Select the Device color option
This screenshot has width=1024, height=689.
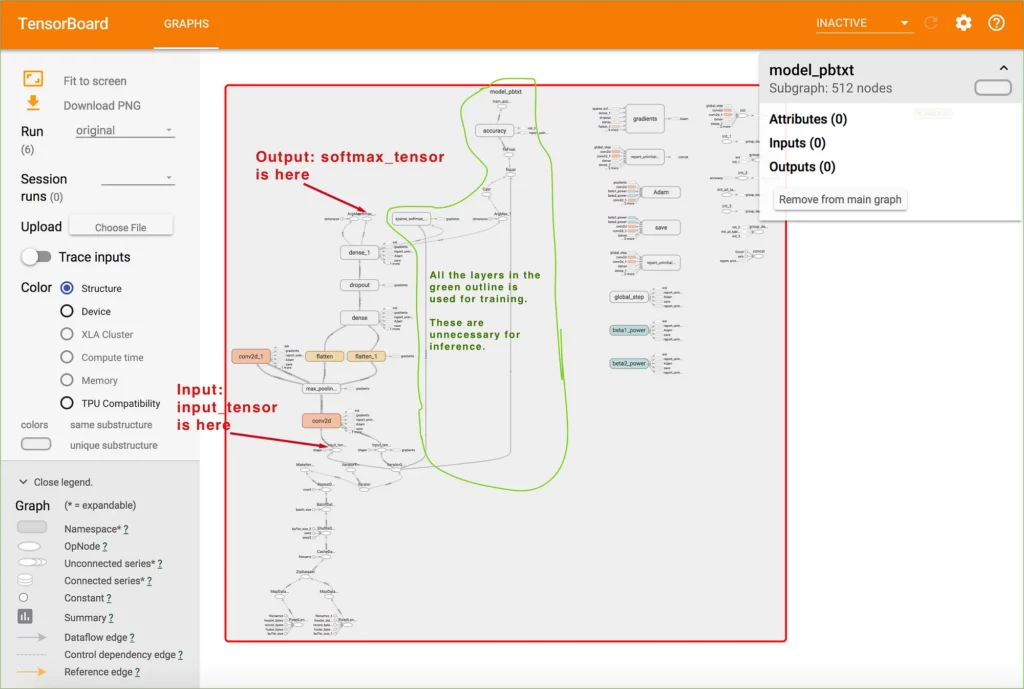click(x=67, y=311)
